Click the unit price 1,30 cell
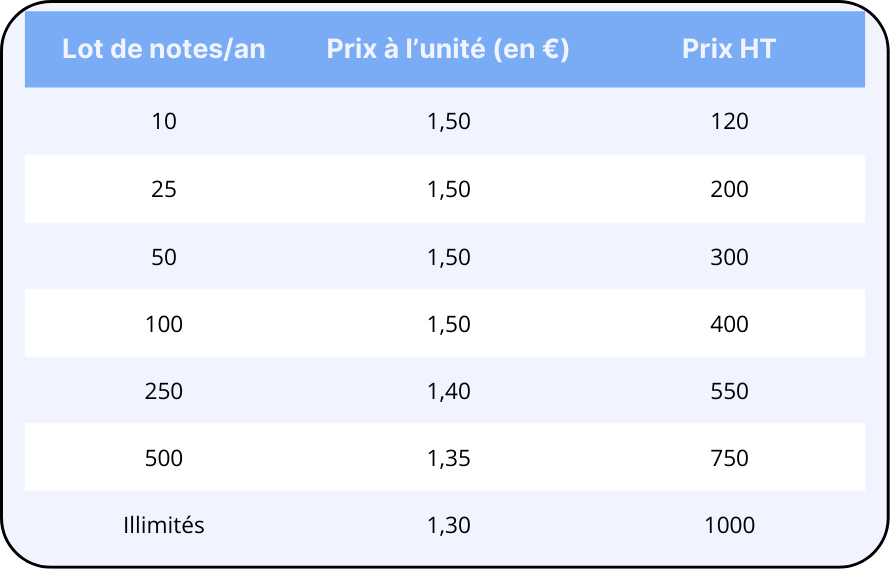This screenshot has width=890, height=569. (x=448, y=525)
